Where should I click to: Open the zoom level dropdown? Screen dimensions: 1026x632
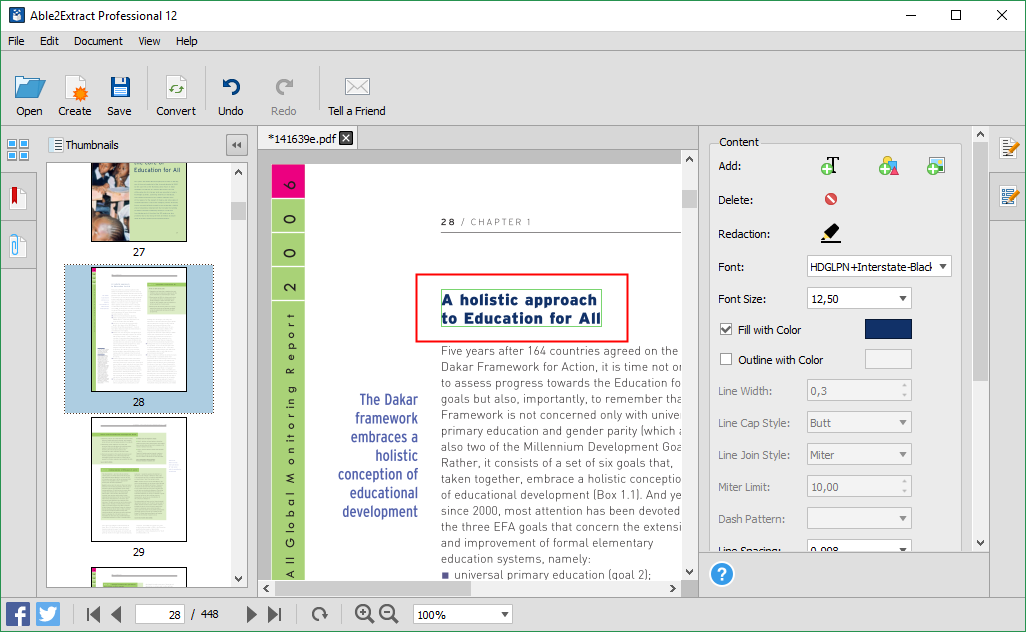[505, 614]
